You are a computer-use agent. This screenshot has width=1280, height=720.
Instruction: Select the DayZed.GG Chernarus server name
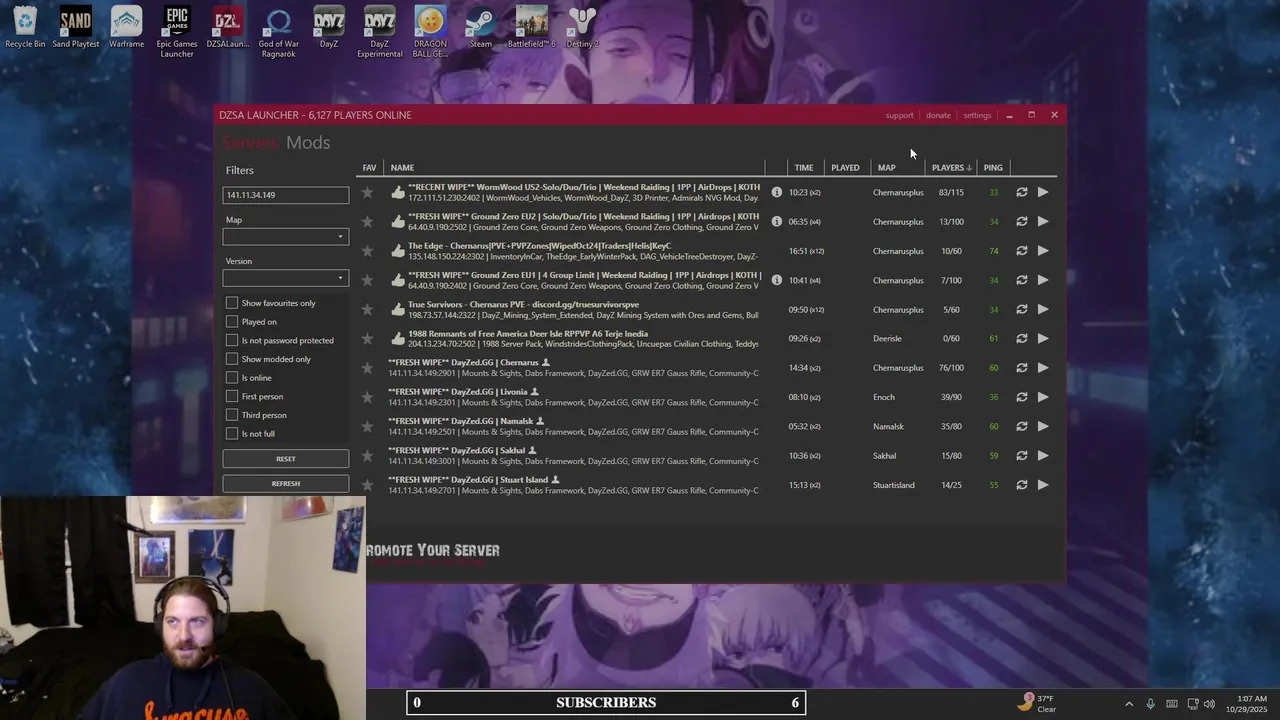point(463,363)
